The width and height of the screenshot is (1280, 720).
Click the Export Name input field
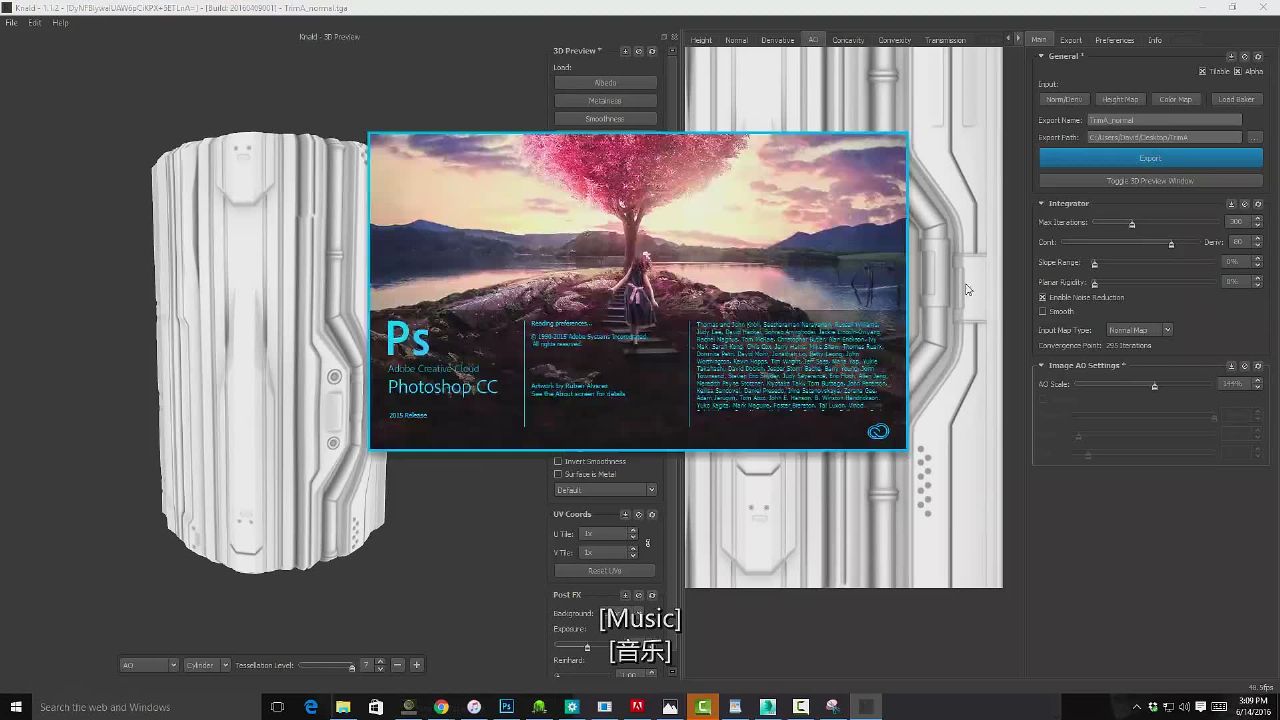[1165, 120]
